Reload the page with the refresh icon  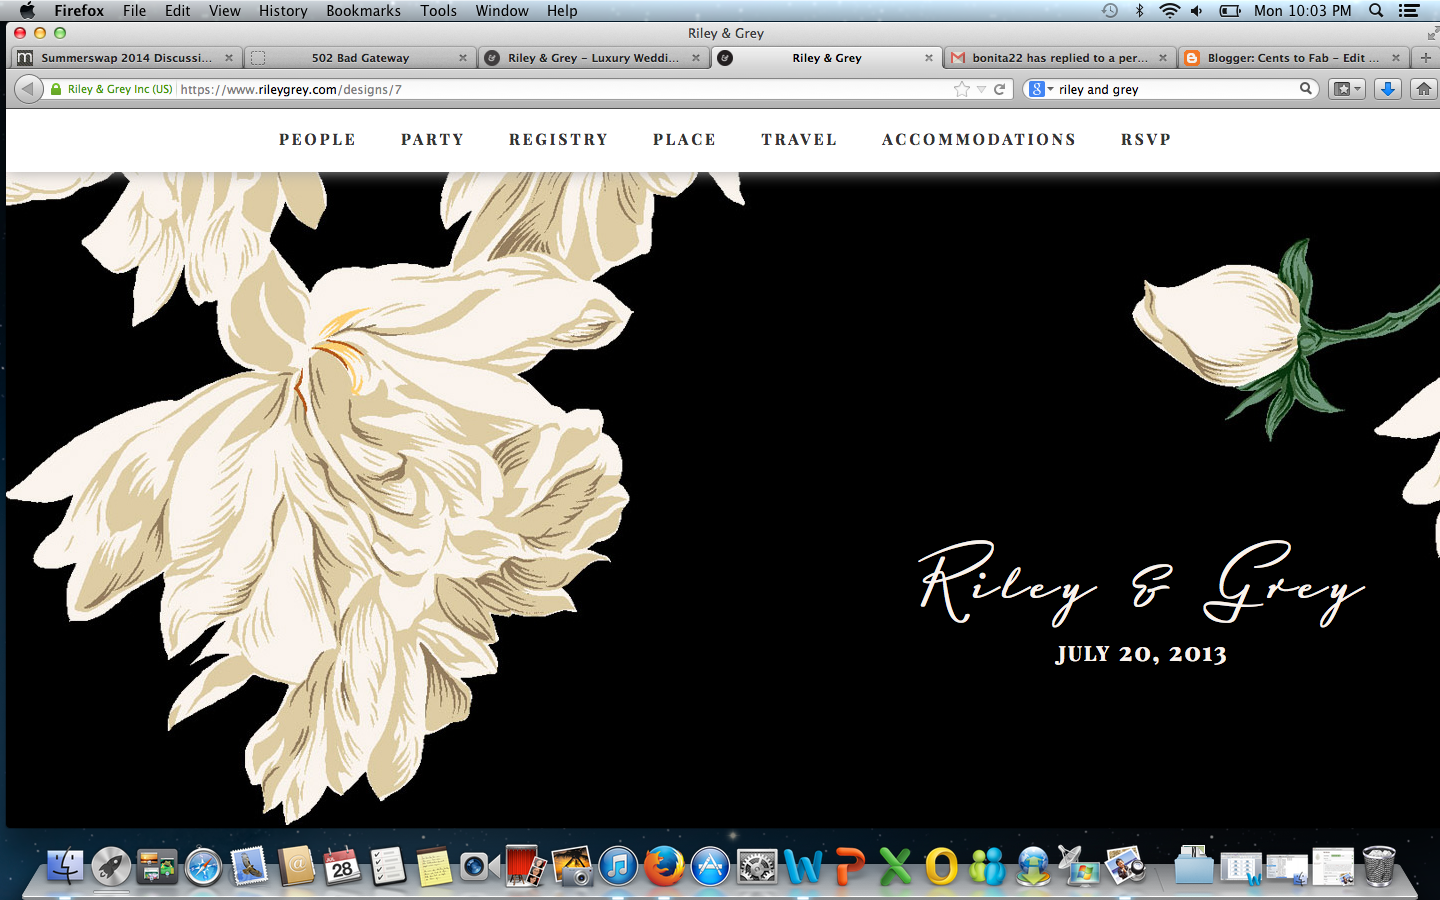coord(999,89)
